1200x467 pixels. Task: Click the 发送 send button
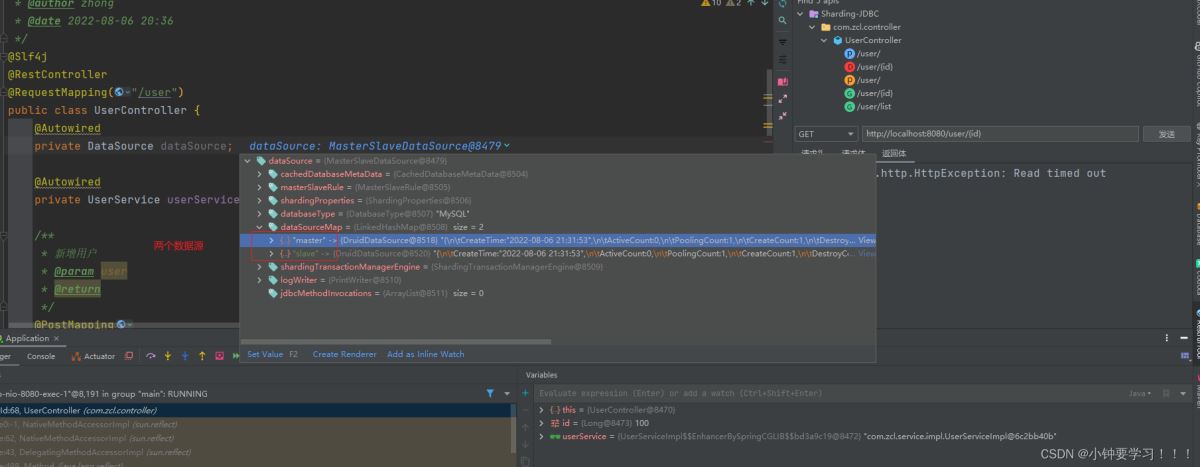1166,134
